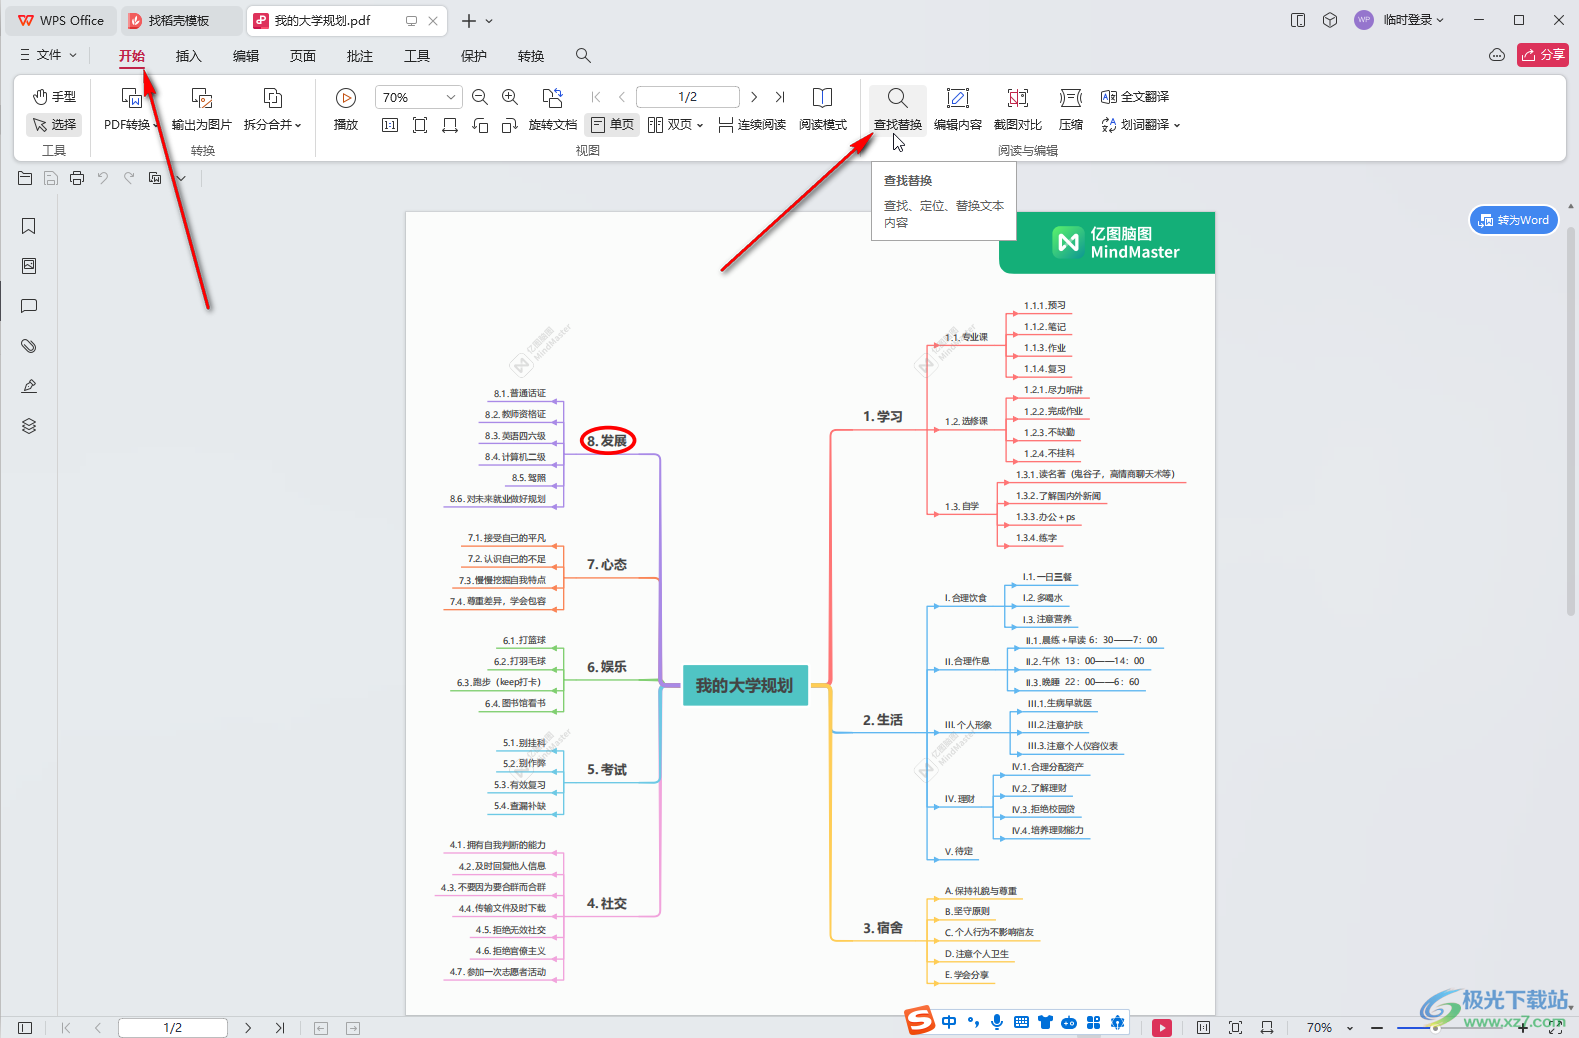Click the zoom out magnifier icon
The height and width of the screenshot is (1038, 1579).
[x=480, y=97]
